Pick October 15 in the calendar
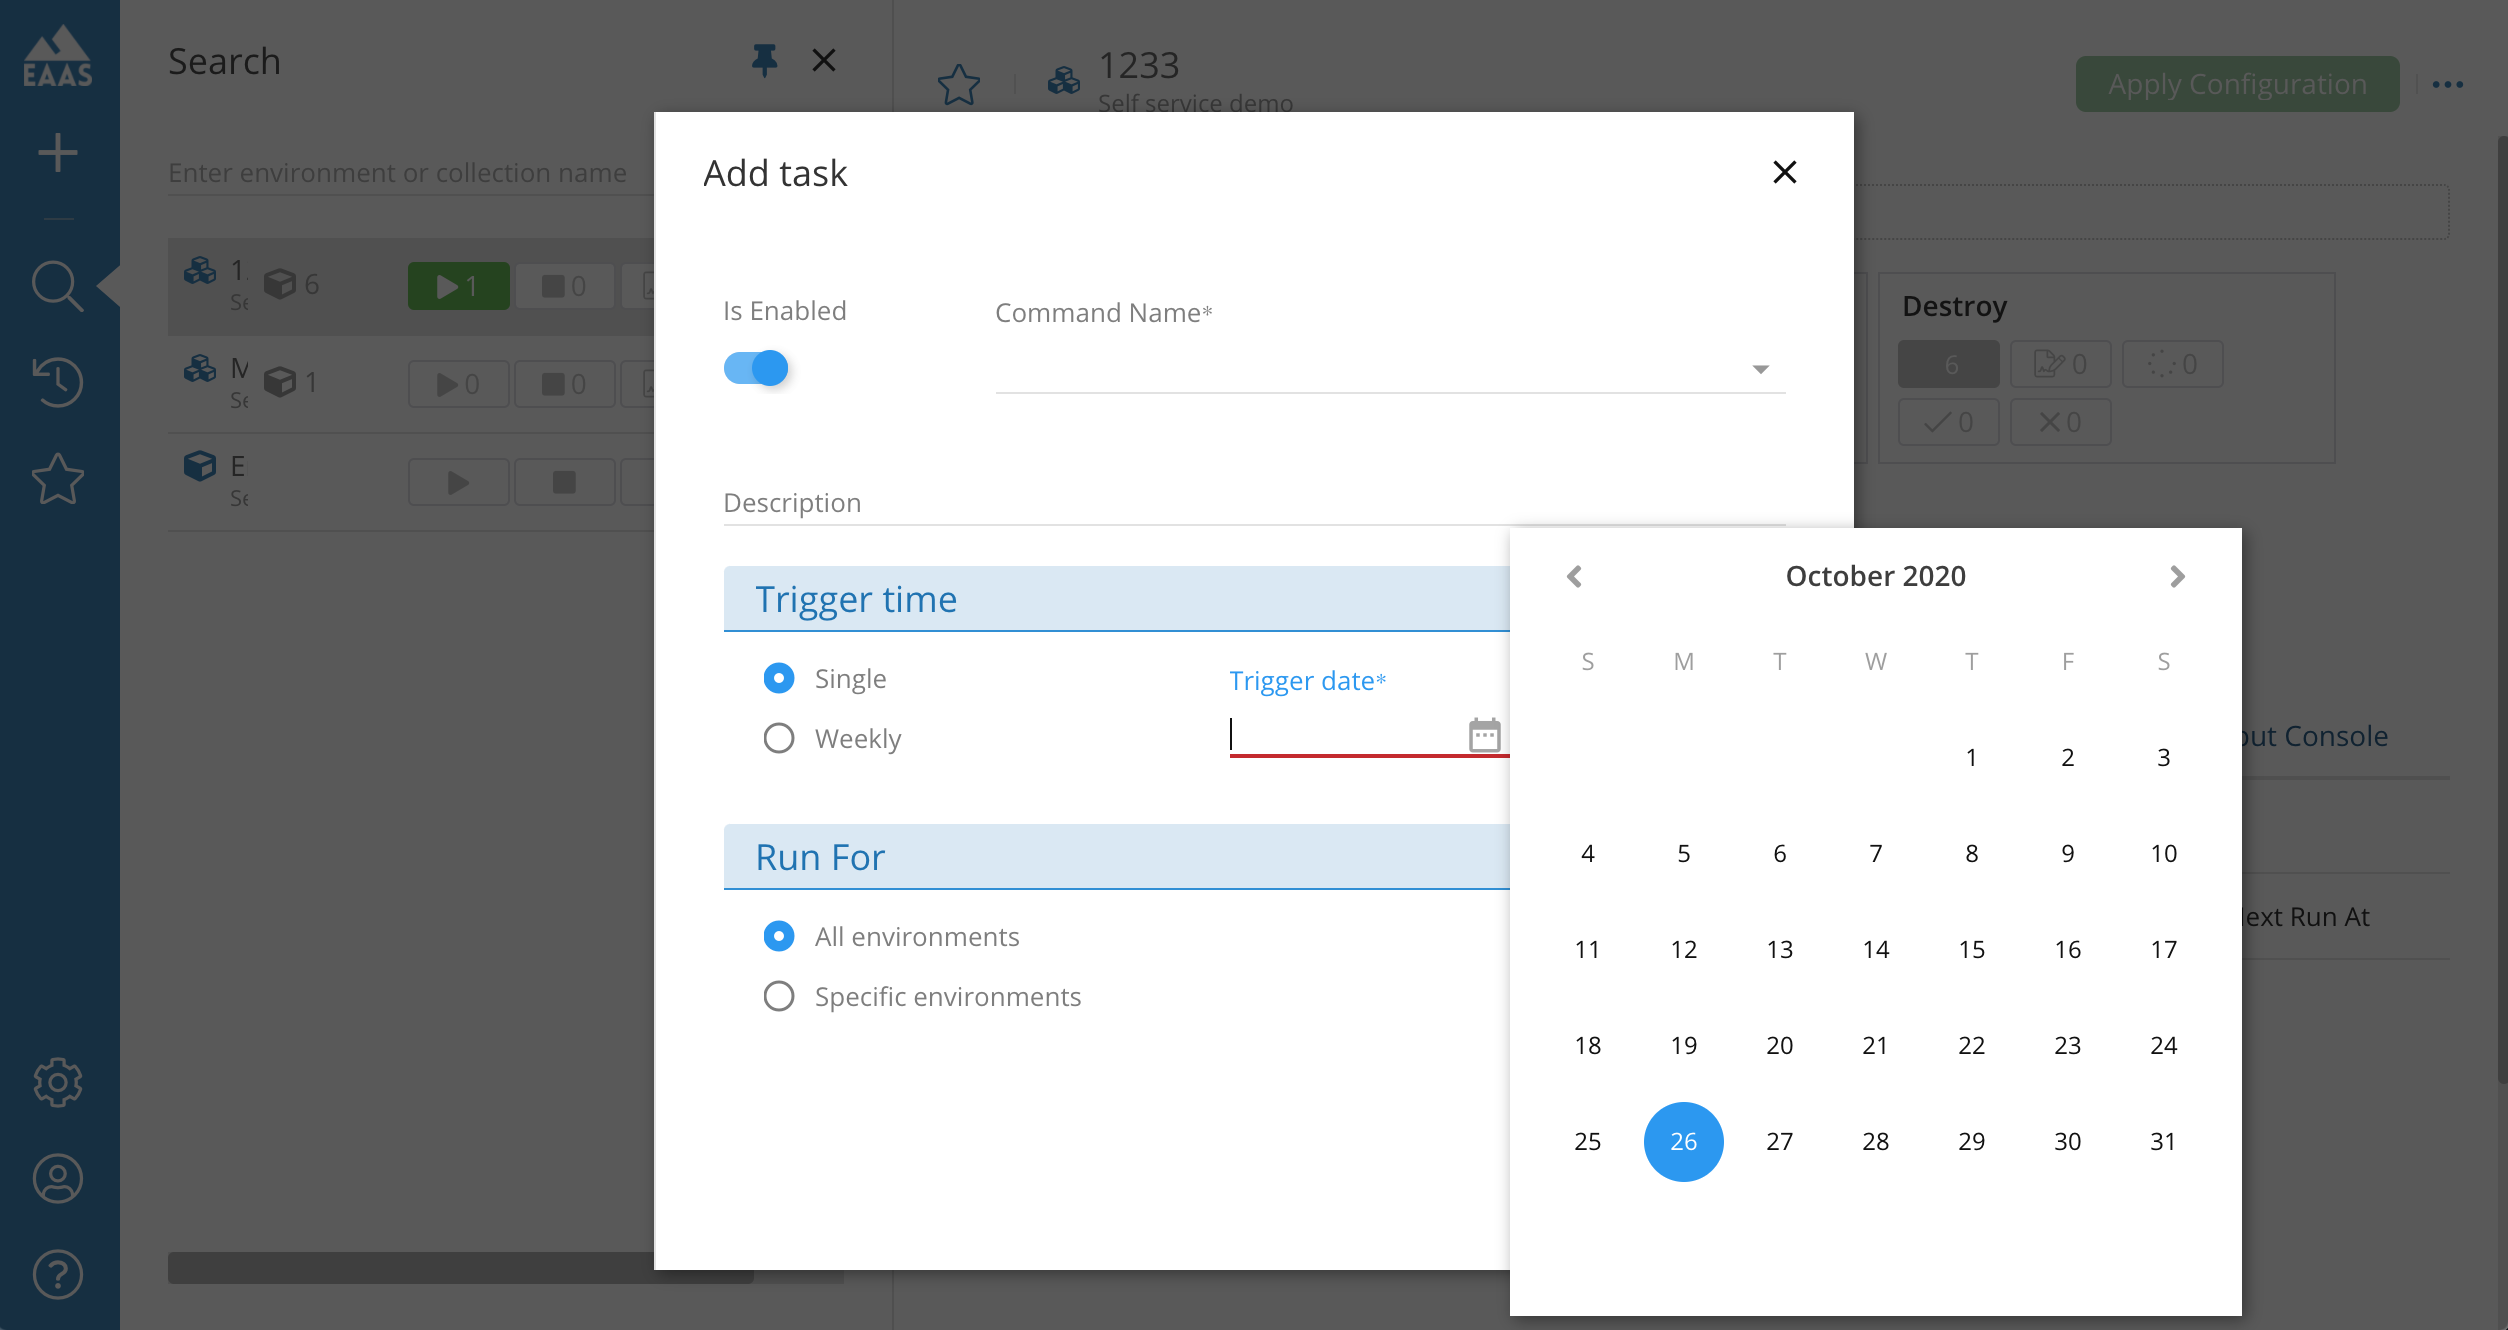 pos(1971,949)
